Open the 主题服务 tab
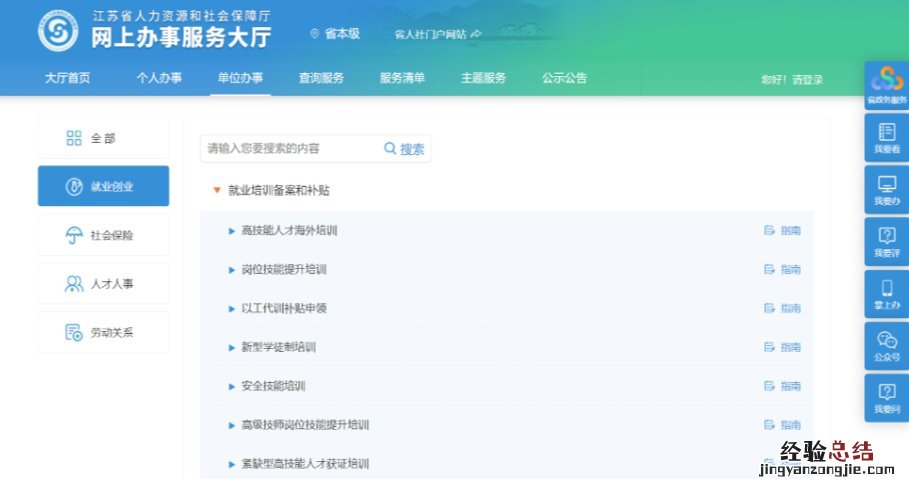909x488 pixels. pos(483,78)
